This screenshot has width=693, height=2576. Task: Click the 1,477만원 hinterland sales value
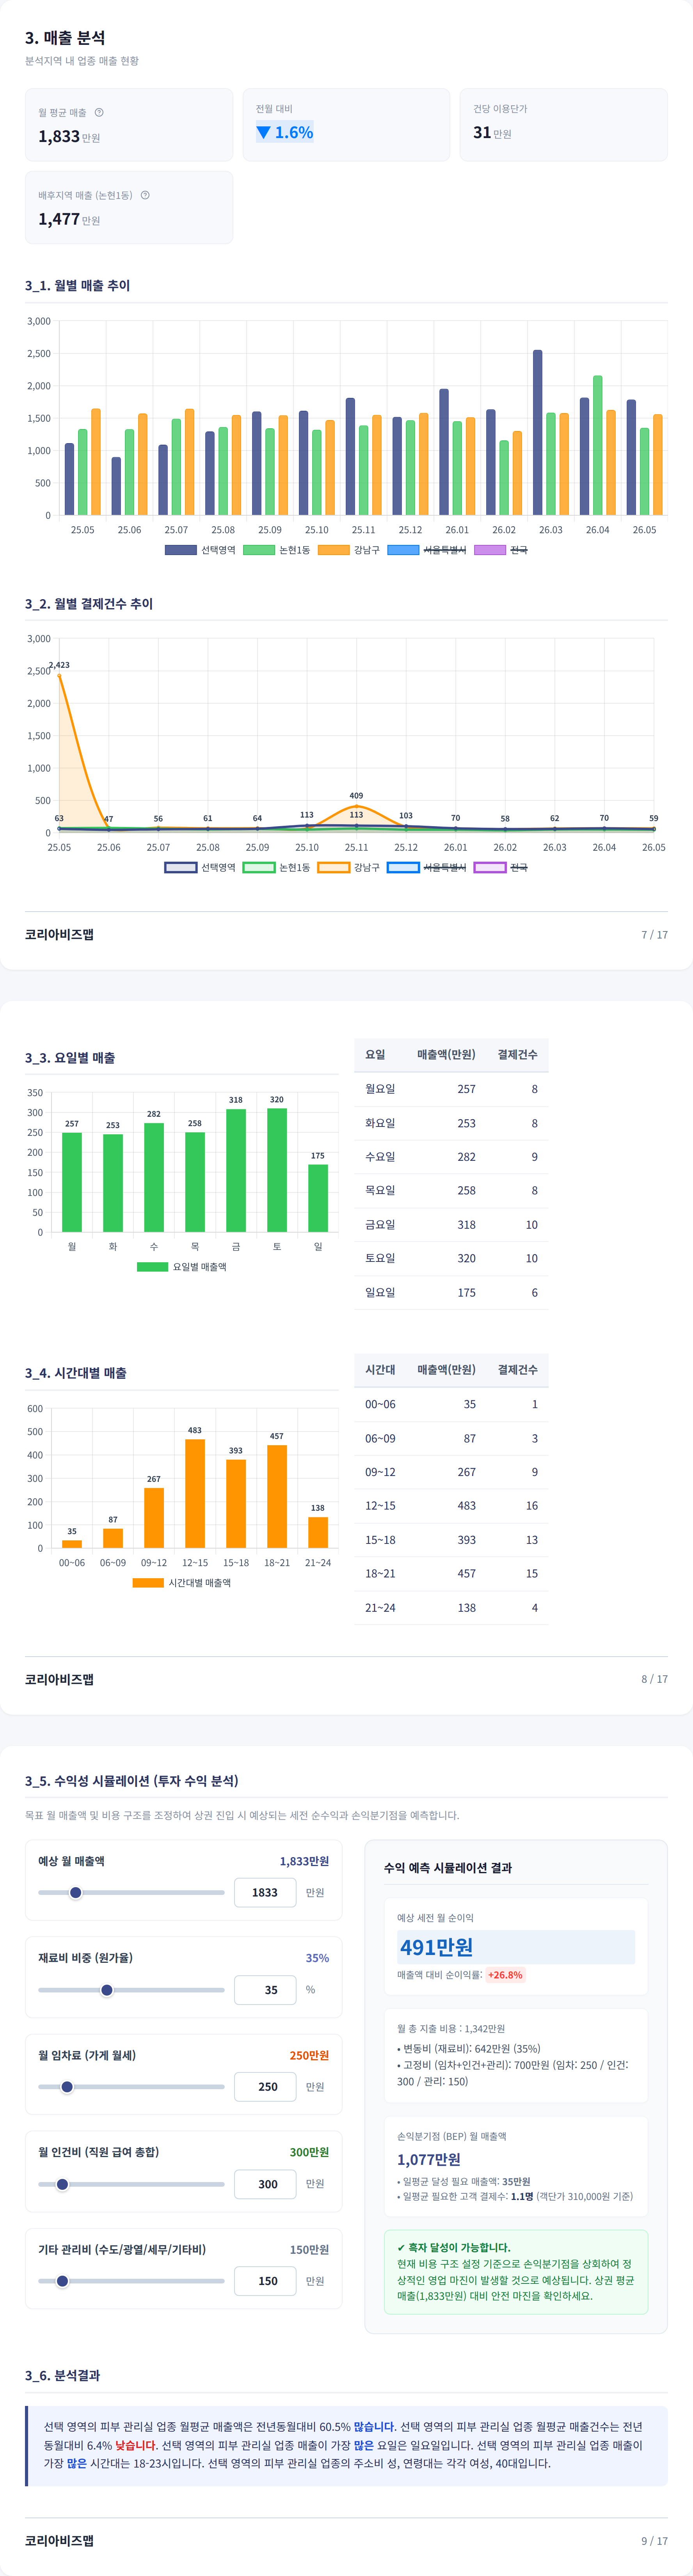pos(69,219)
